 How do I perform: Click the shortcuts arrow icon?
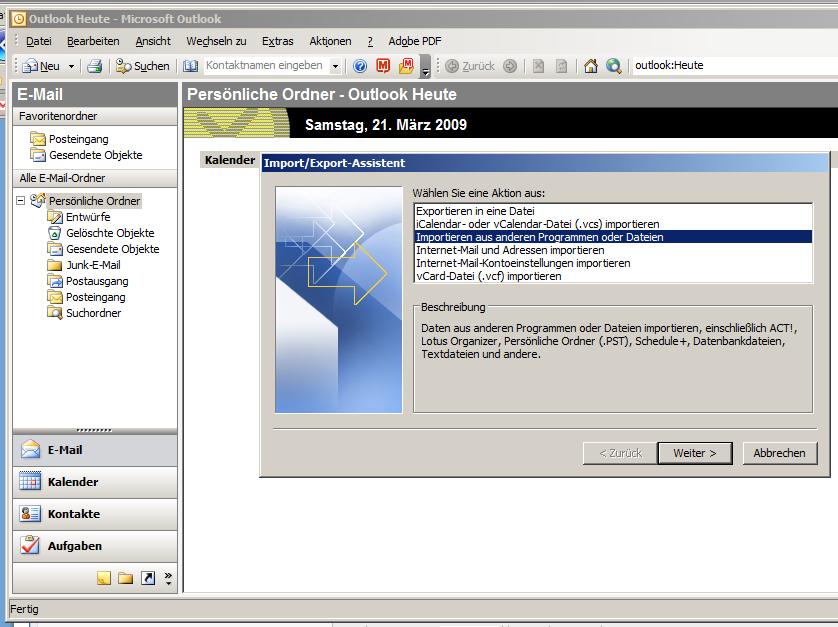pyautogui.click(x=148, y=578)
